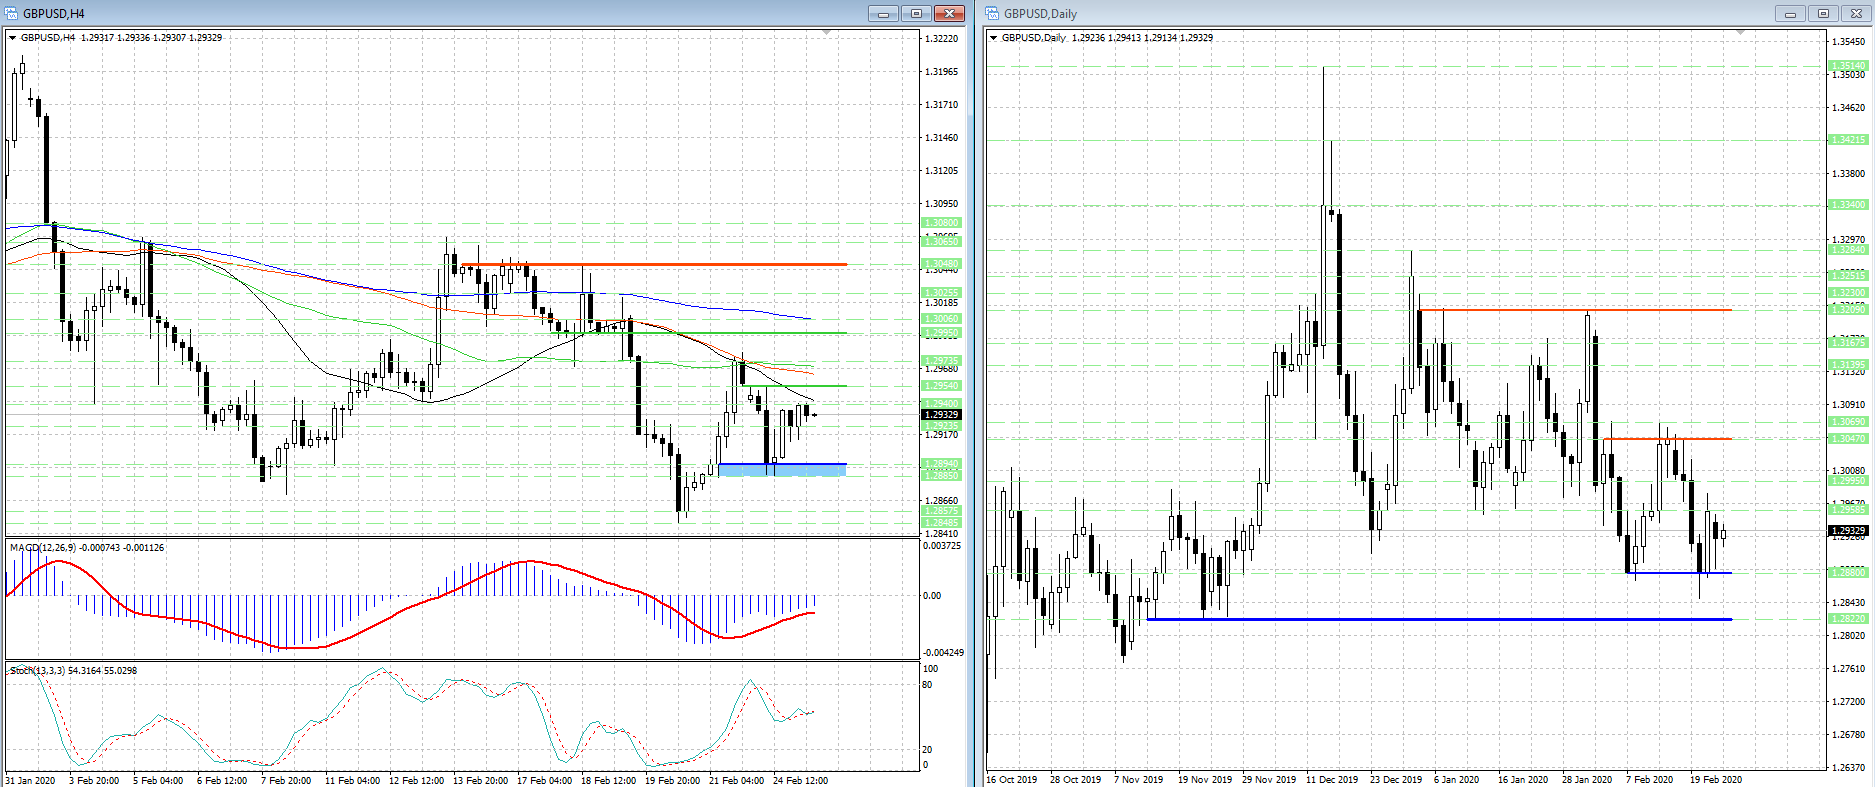
Task: Click the GBPUSD,Daily window title icon
Action: 993,13
